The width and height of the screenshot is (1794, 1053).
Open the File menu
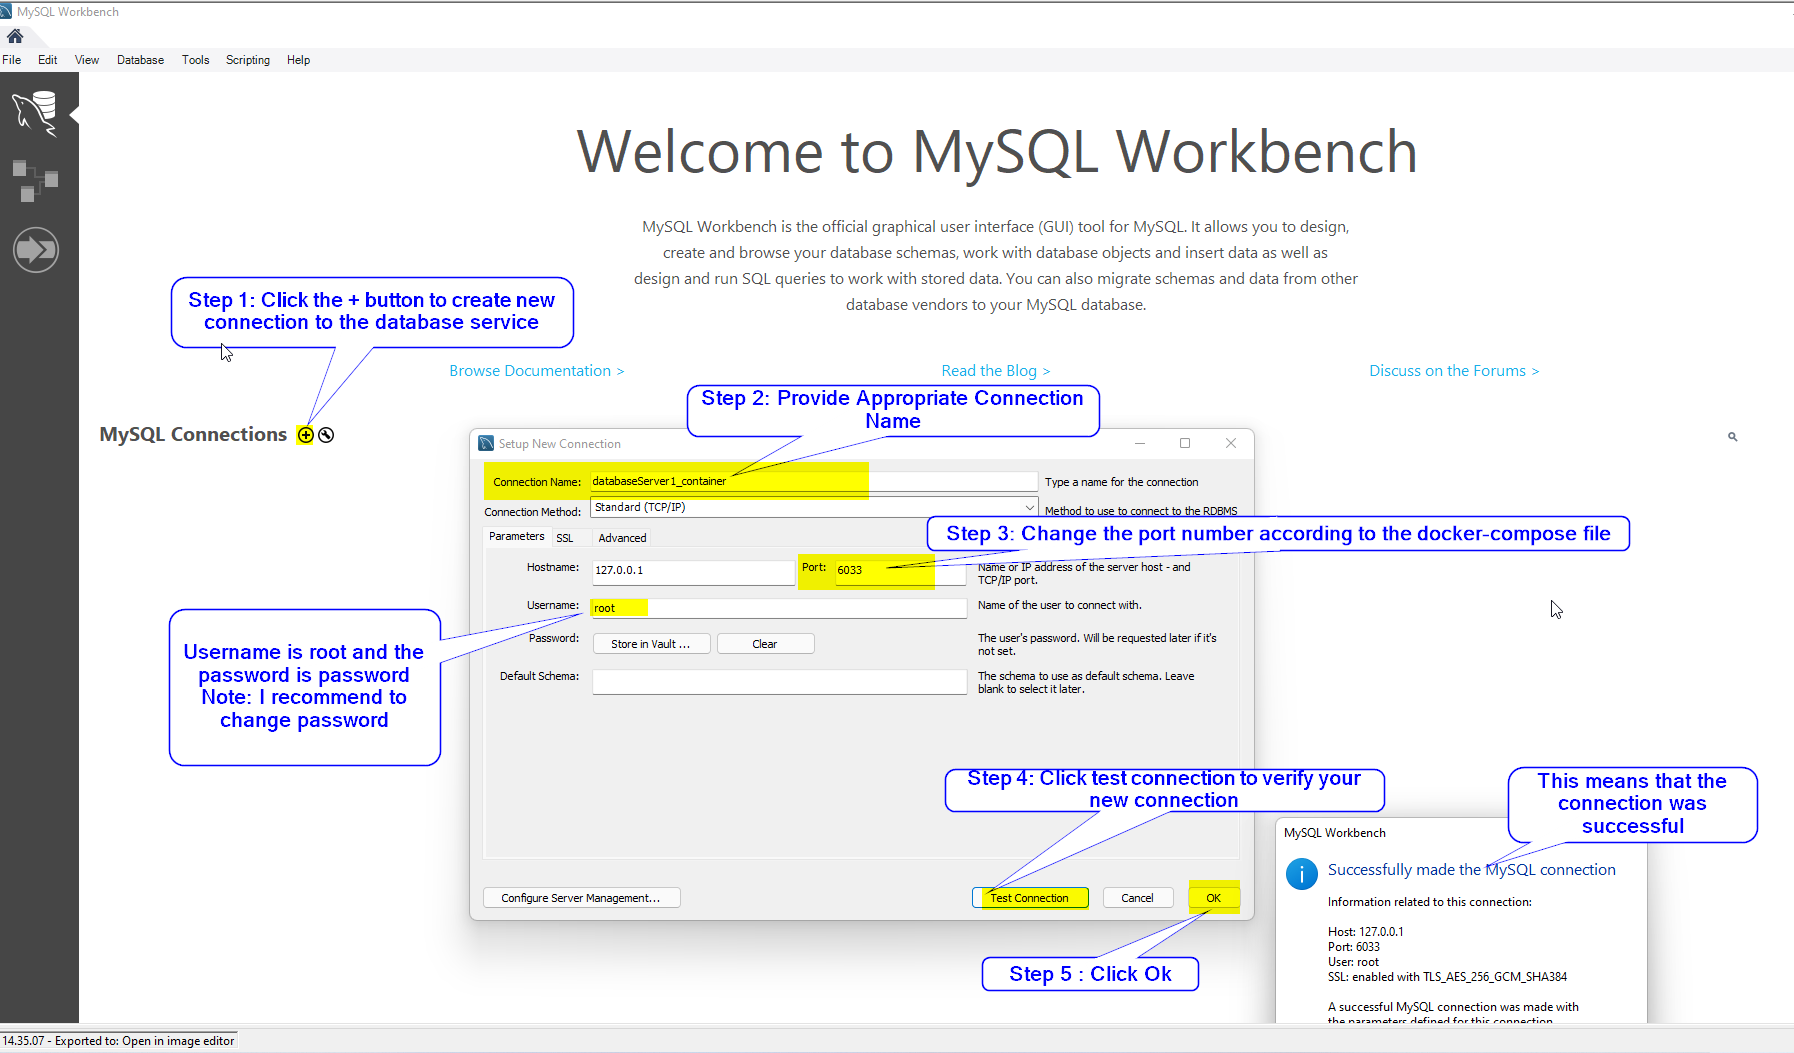(x=12, y=60)
